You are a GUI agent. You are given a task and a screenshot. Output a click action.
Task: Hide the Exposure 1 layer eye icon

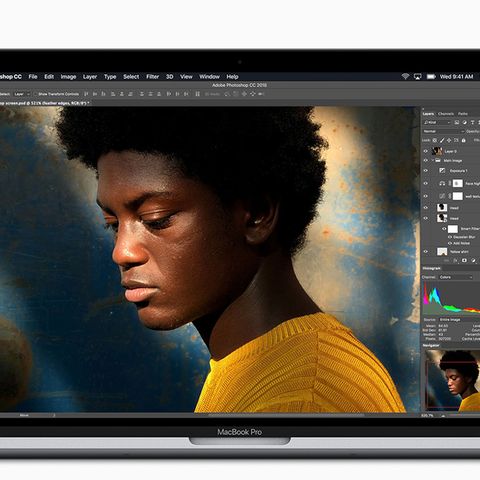pos(426,171)
